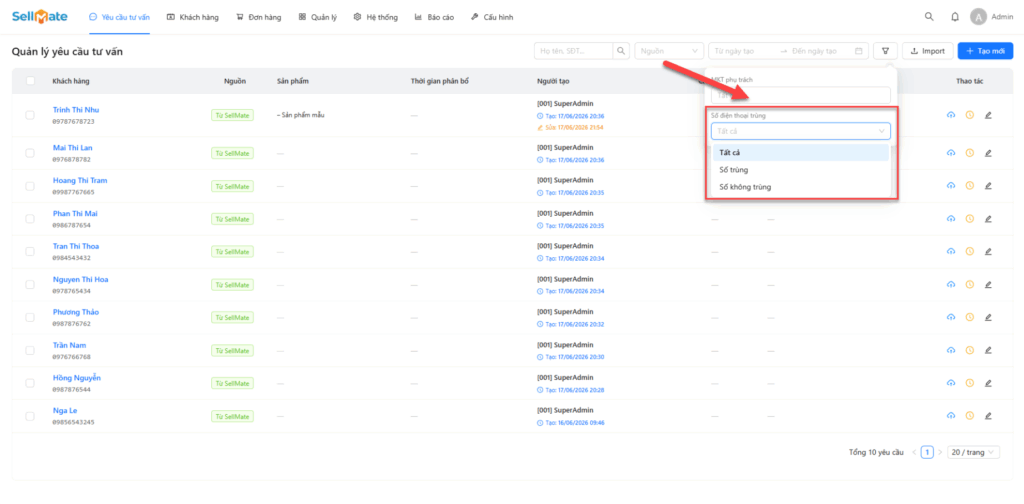Check the box for Tran Thi Thoa
The height and width of the screenshot is (504, 1024).
[x=30, y=251]
